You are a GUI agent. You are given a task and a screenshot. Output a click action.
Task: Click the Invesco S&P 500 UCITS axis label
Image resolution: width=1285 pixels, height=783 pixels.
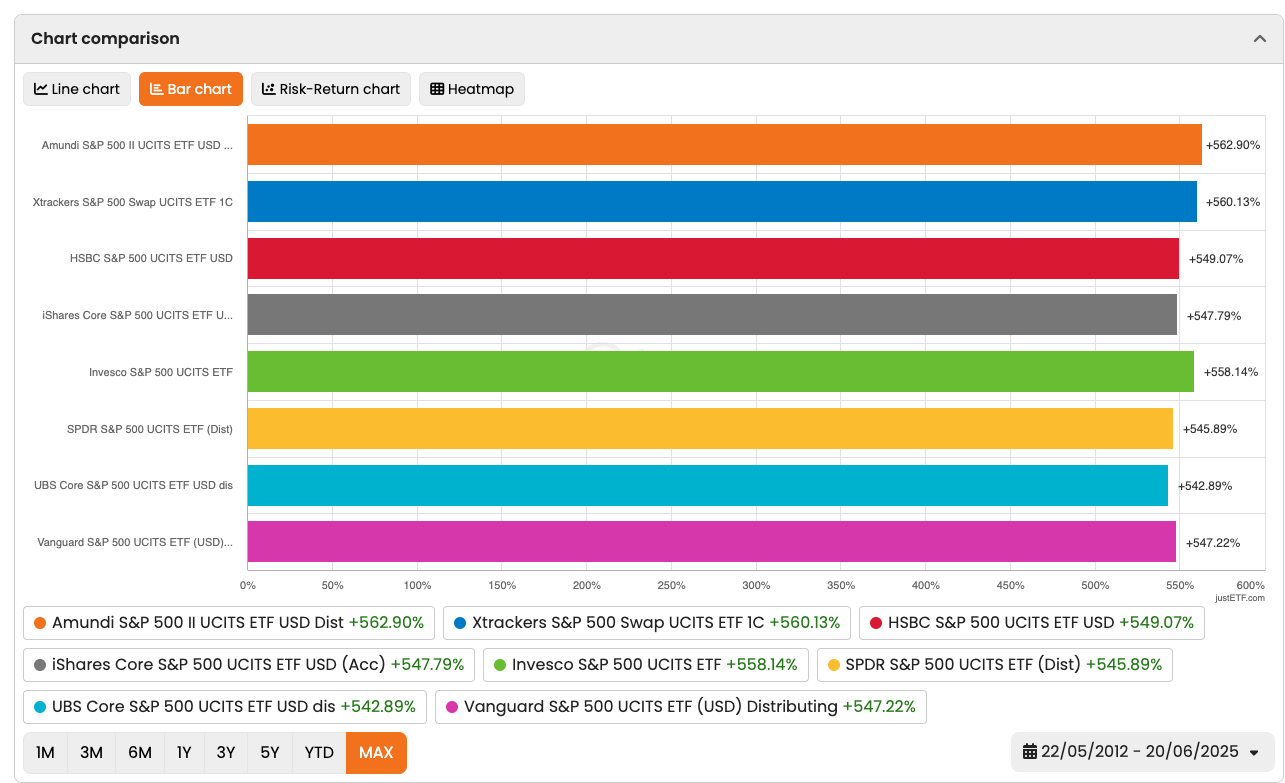[x=161, y=372]
